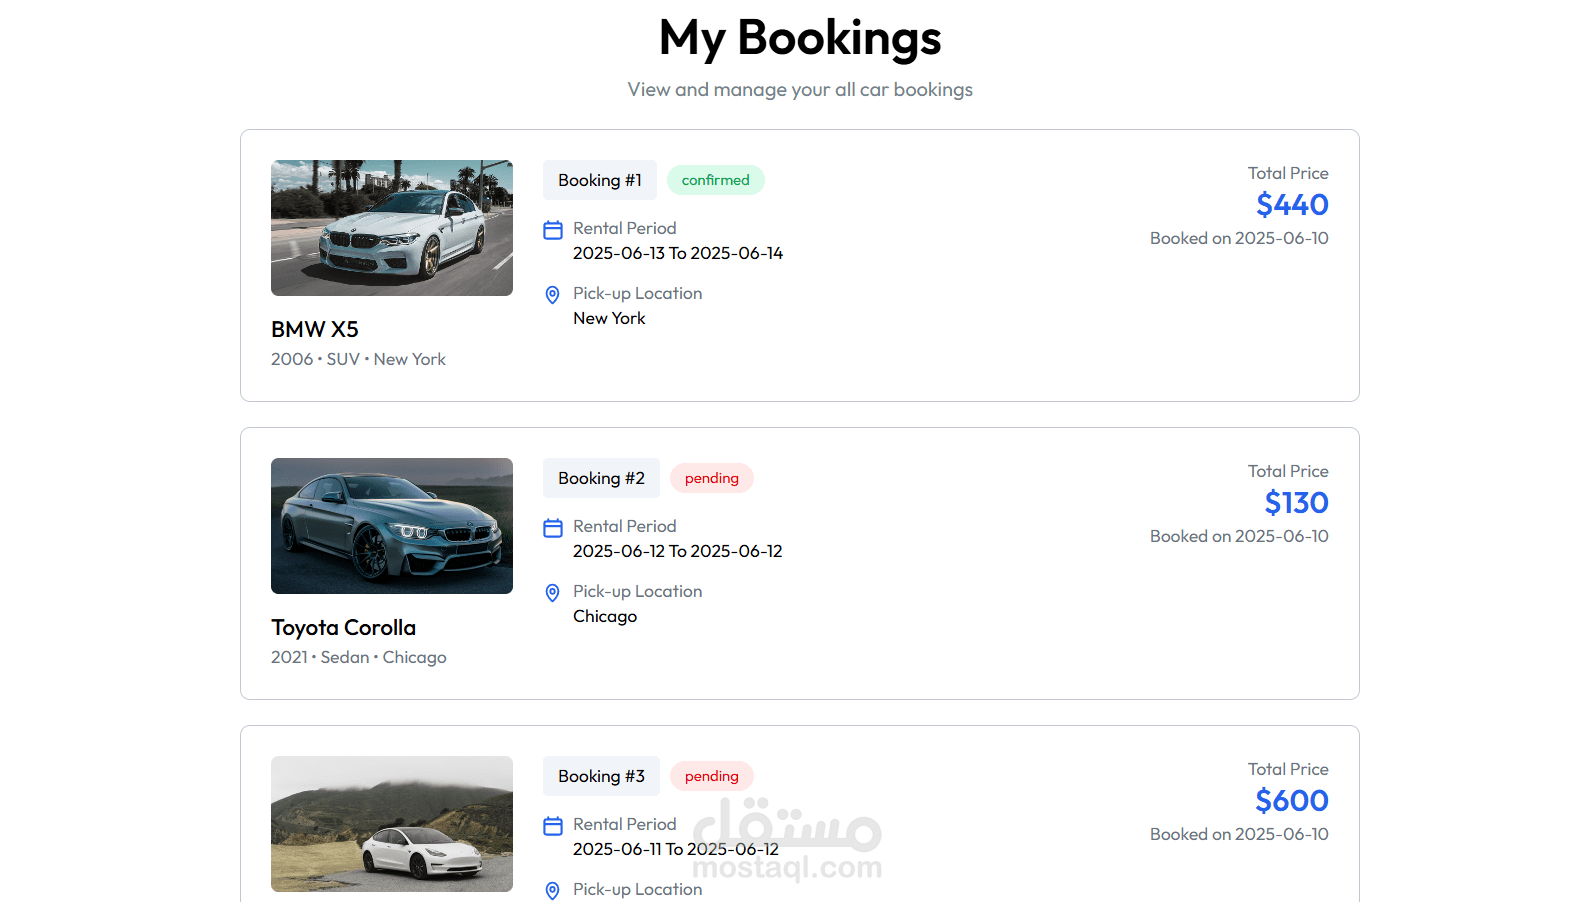Click calendar icon in Booking #1
Screen dimensions: 1576x902
pyautogui.click(x=553, y=230)
